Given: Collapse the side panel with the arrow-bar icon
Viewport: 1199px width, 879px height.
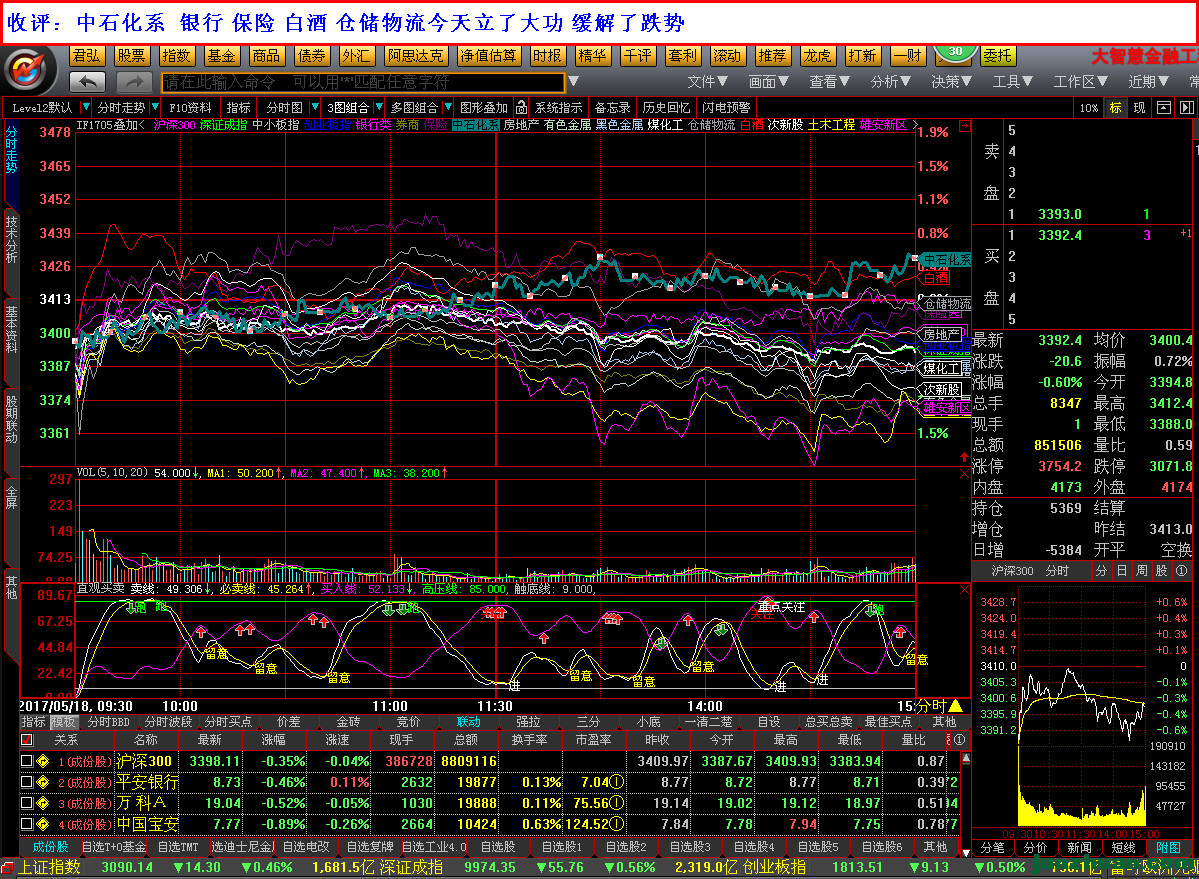Looking at the screenshot, I should (1187, 108).
